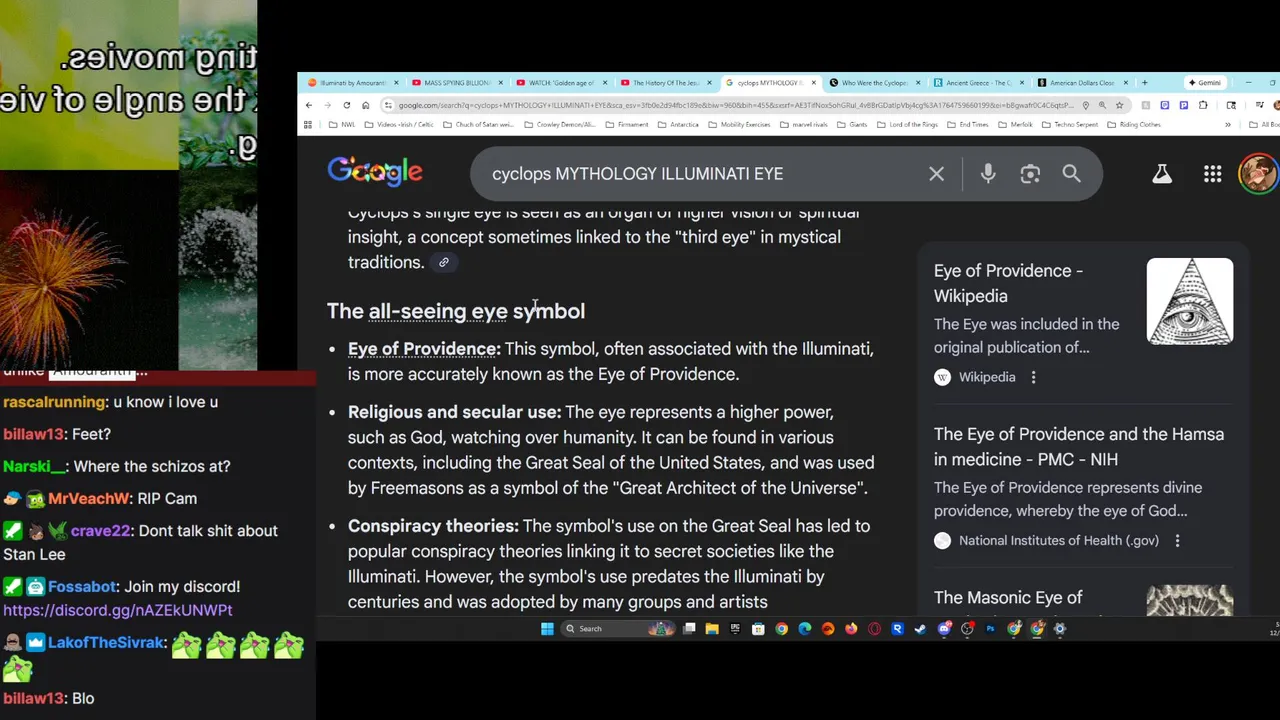
Task: Click chat username 'MrVeachW'
Action: tap(89, 499)
